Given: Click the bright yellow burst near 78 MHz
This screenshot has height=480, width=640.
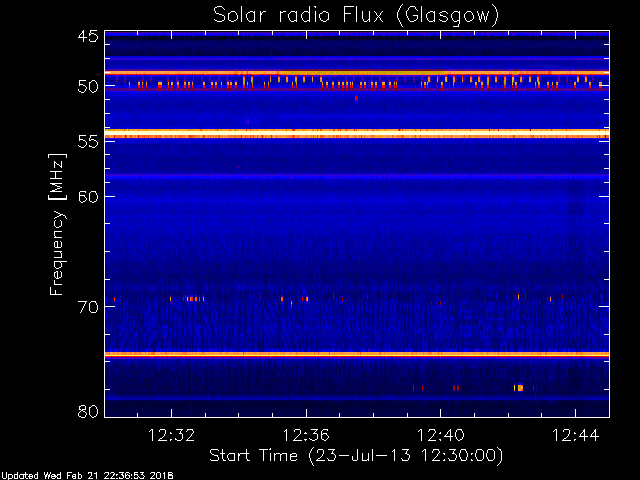Looking at the screenshot, I should 518,387.
